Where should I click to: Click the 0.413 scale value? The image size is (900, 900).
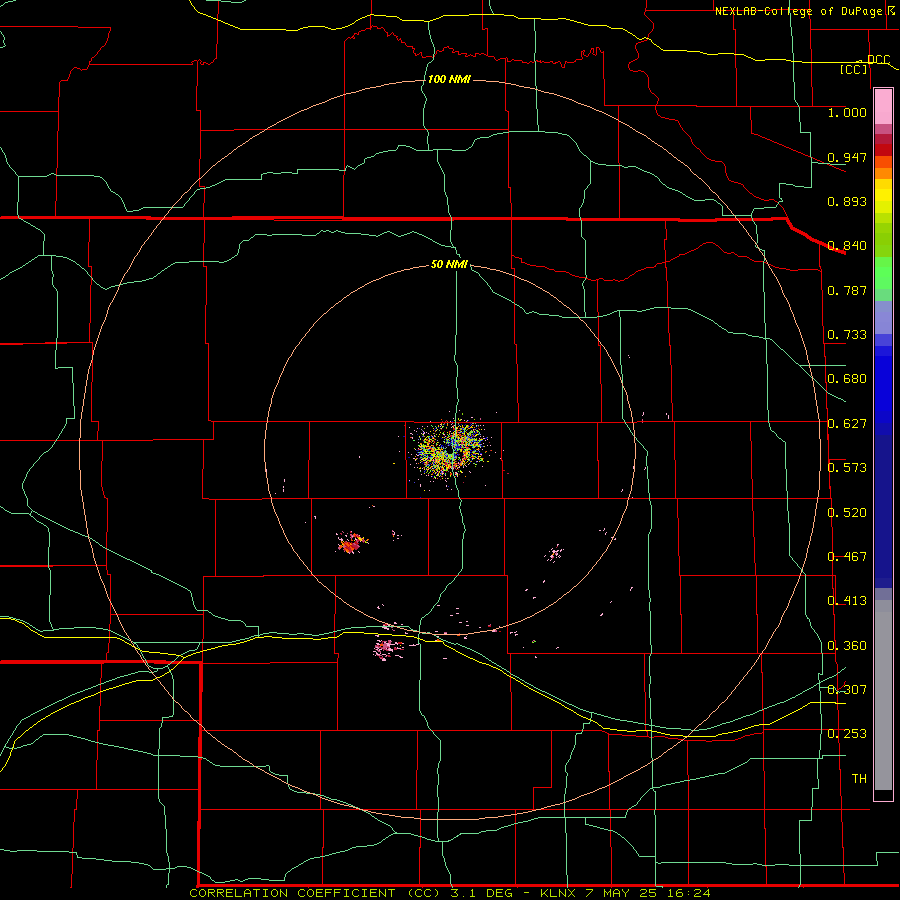pos(847,601)
